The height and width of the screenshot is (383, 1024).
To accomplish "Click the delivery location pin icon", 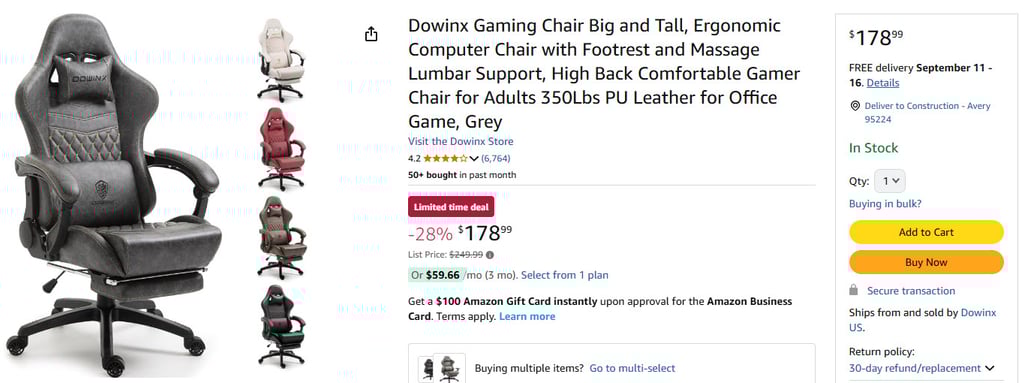I will [x=855, y=106].
